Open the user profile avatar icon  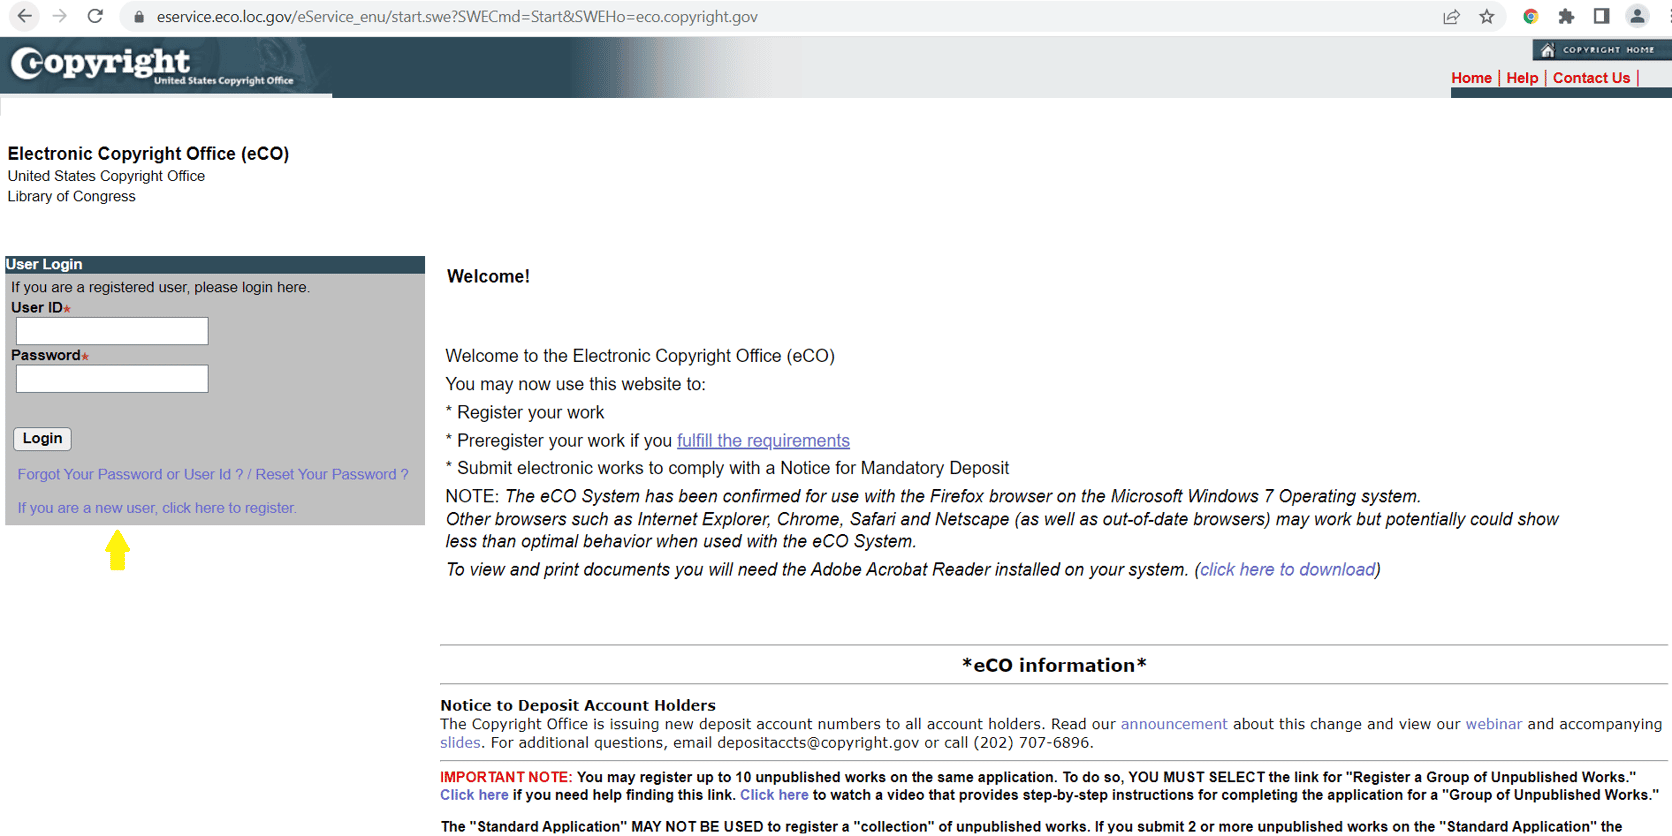click(1637, 16)
